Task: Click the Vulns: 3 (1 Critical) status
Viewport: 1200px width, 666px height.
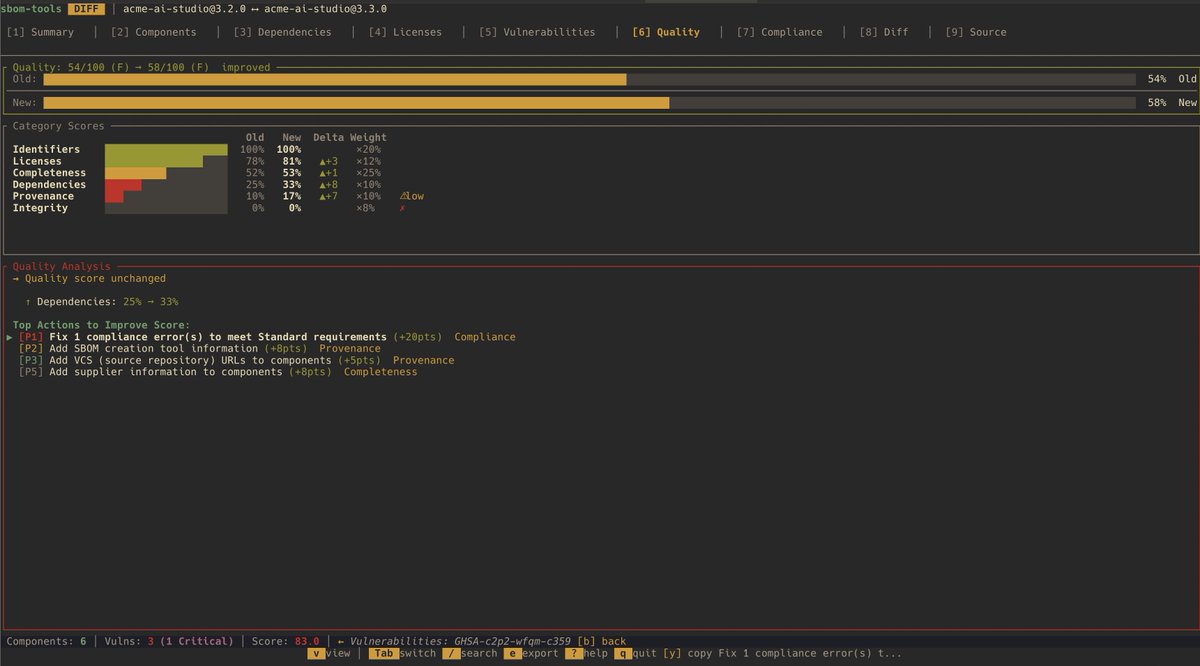Action: (x=170, y=641)
